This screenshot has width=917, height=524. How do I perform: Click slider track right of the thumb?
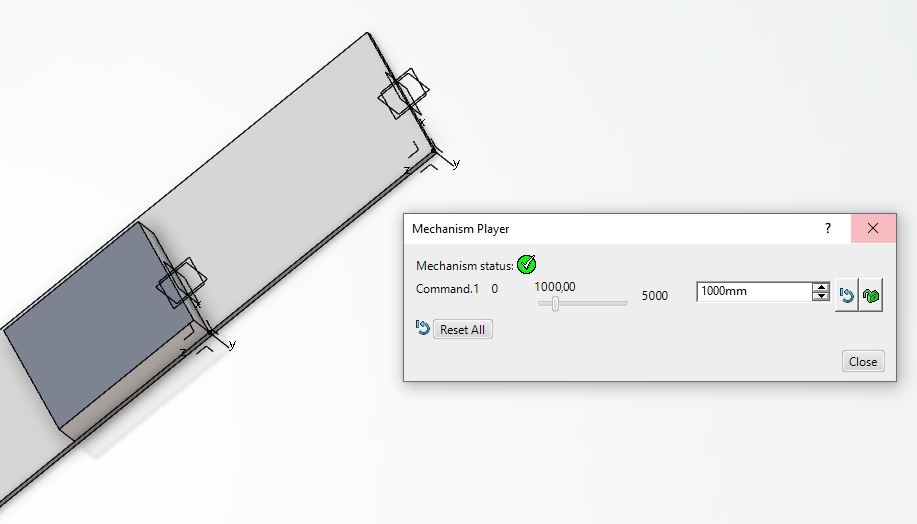593,304
